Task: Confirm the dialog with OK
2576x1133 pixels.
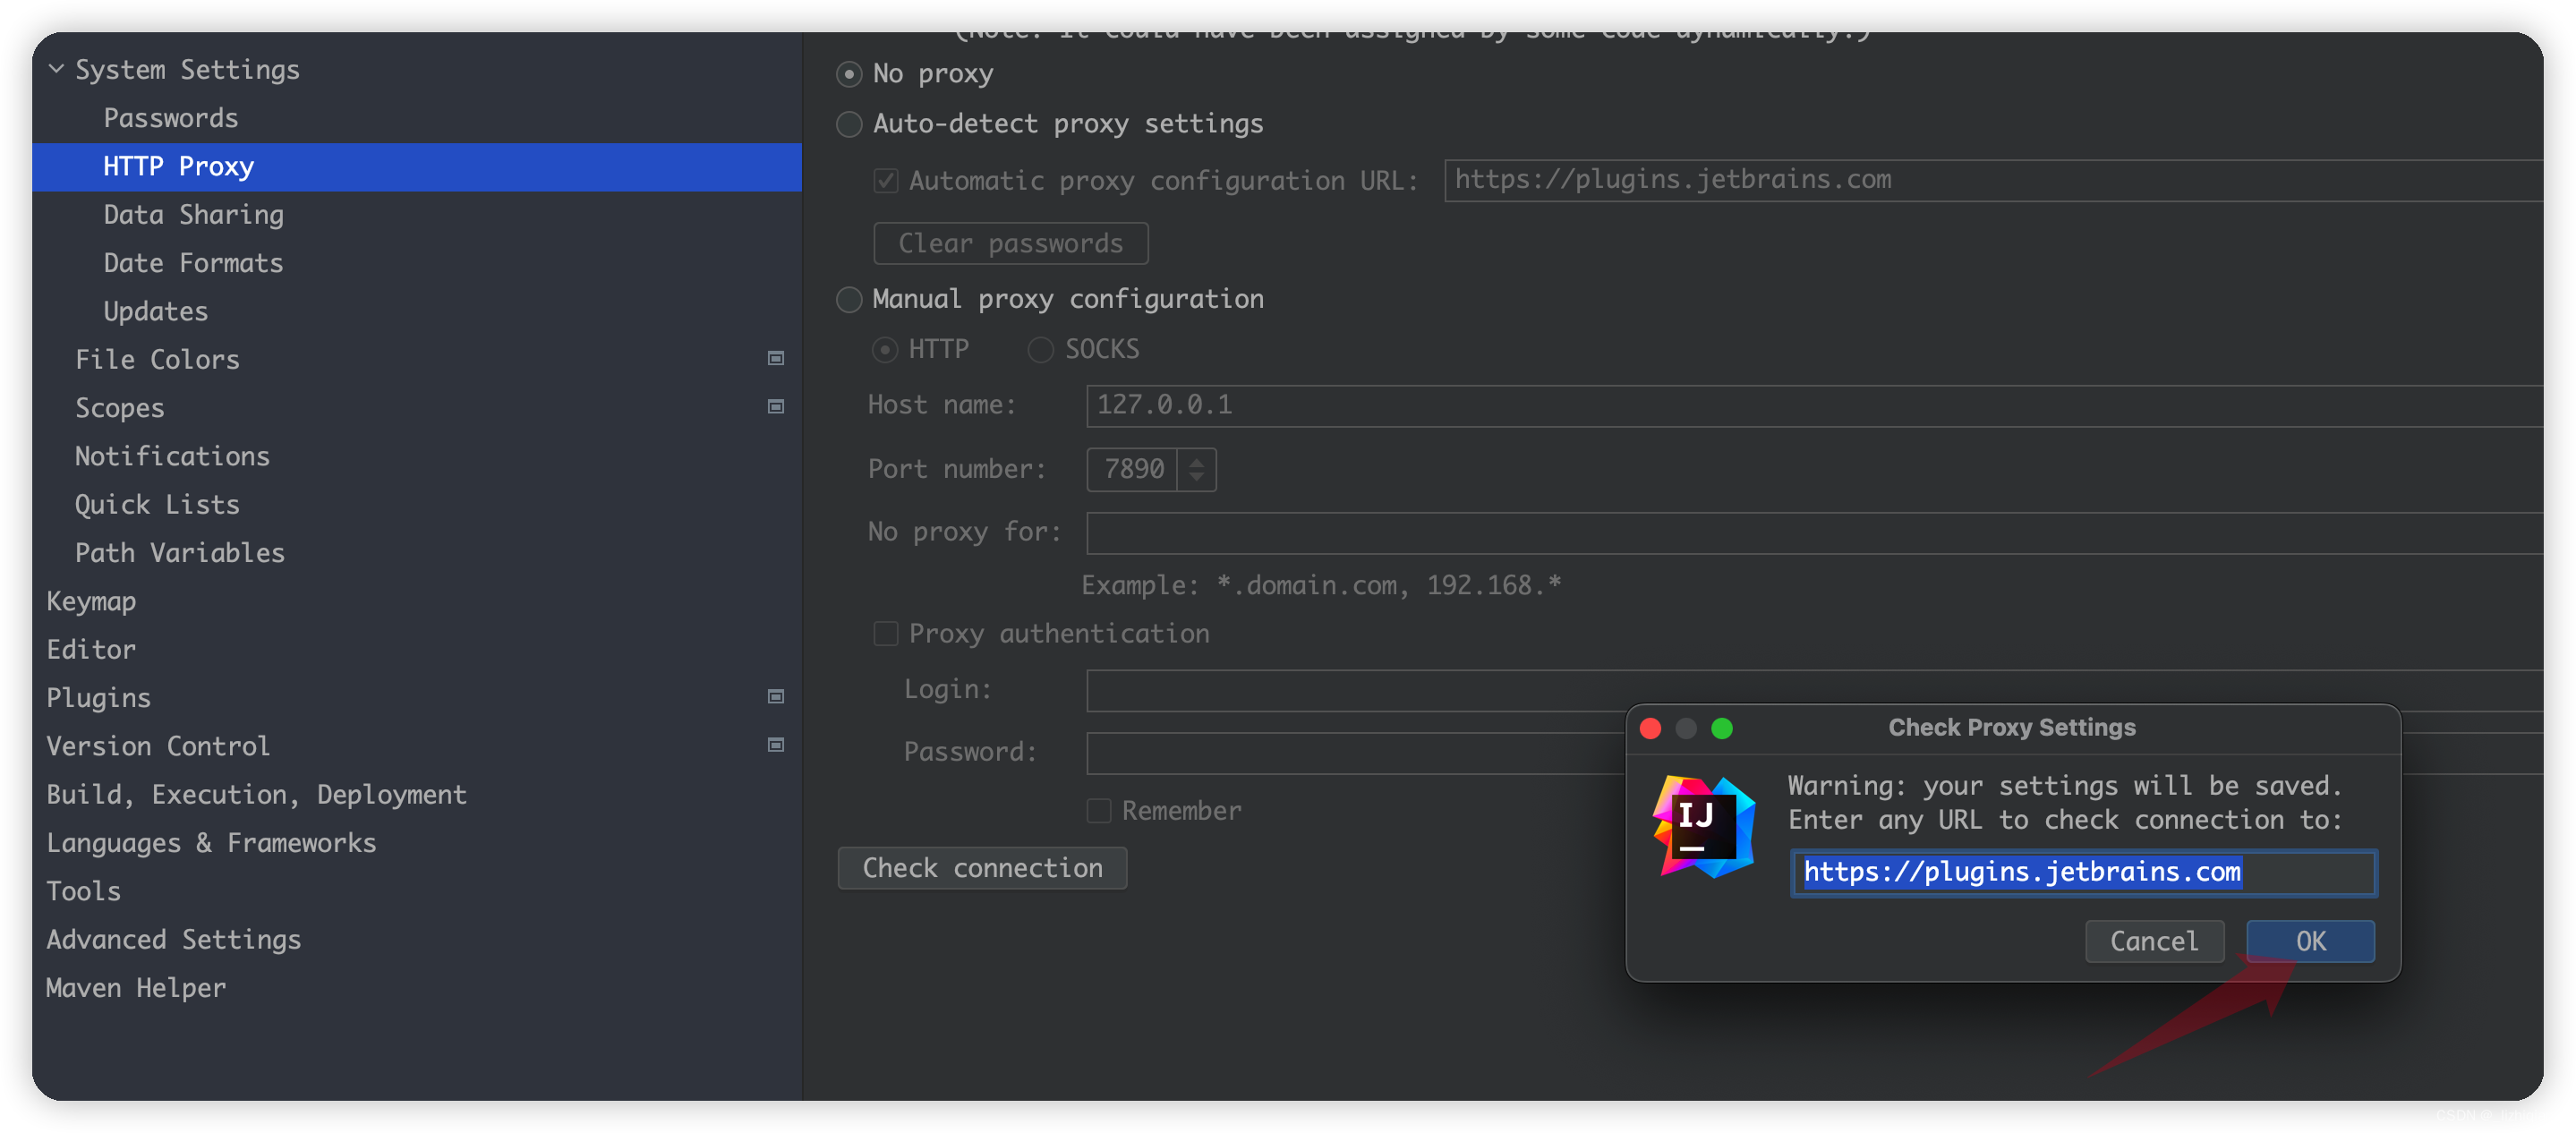Action: (x=2309, y=941)
